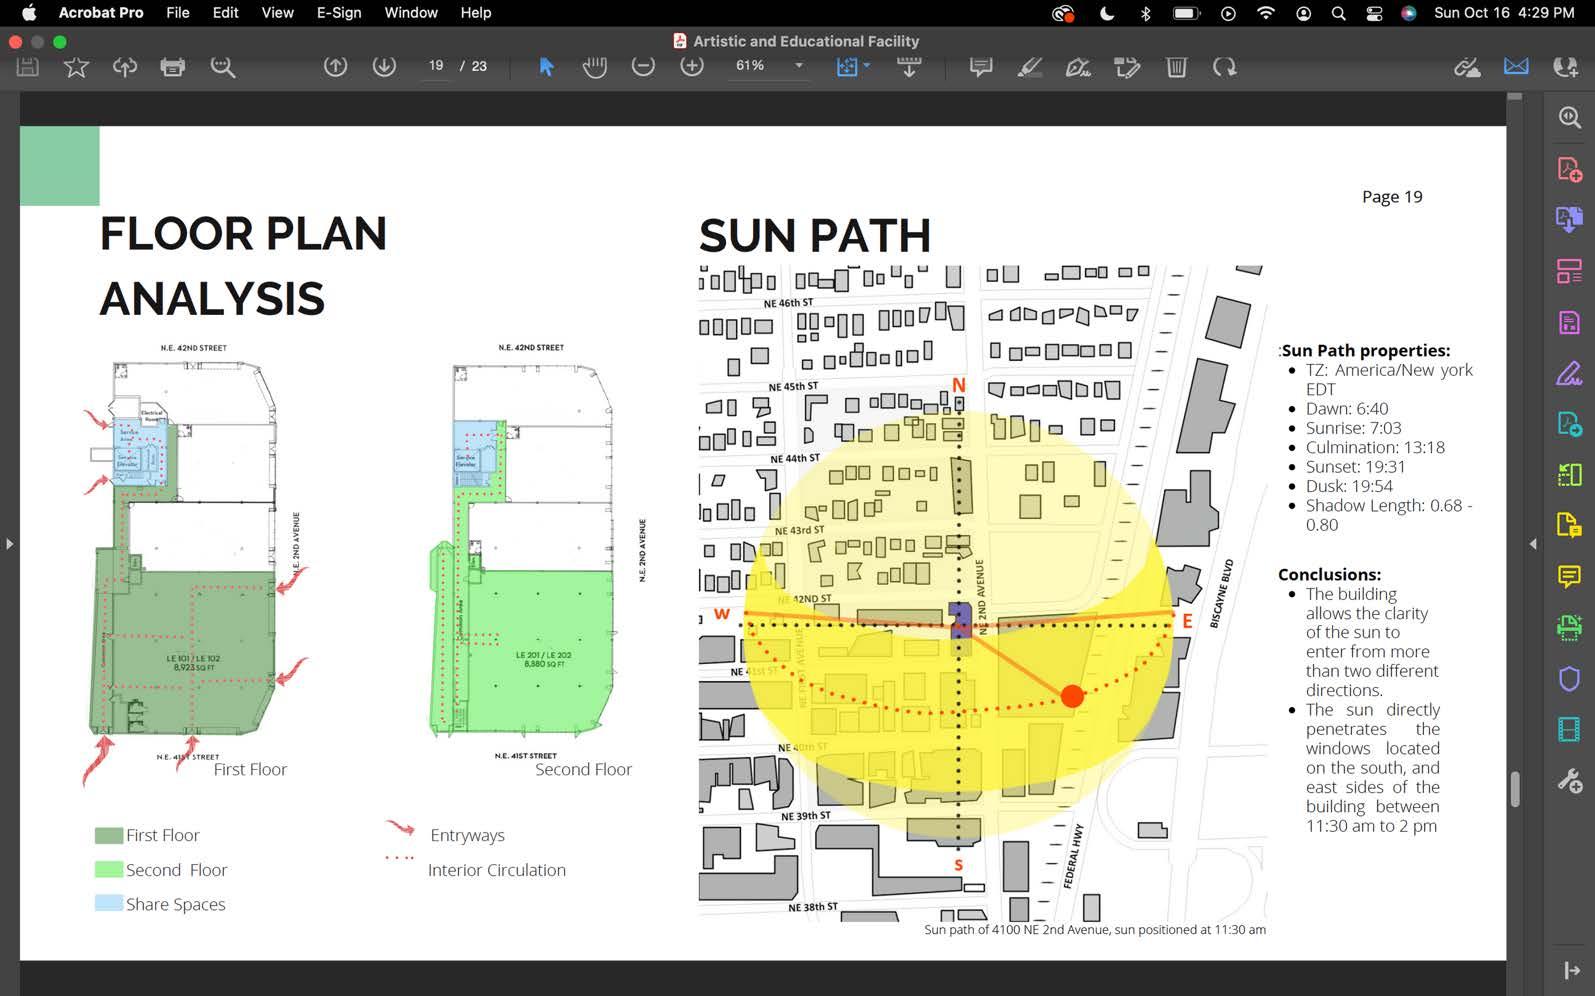Screen dimensions: 1595x996
Task: Add a sticky note comment
Action: coord(981,67)
